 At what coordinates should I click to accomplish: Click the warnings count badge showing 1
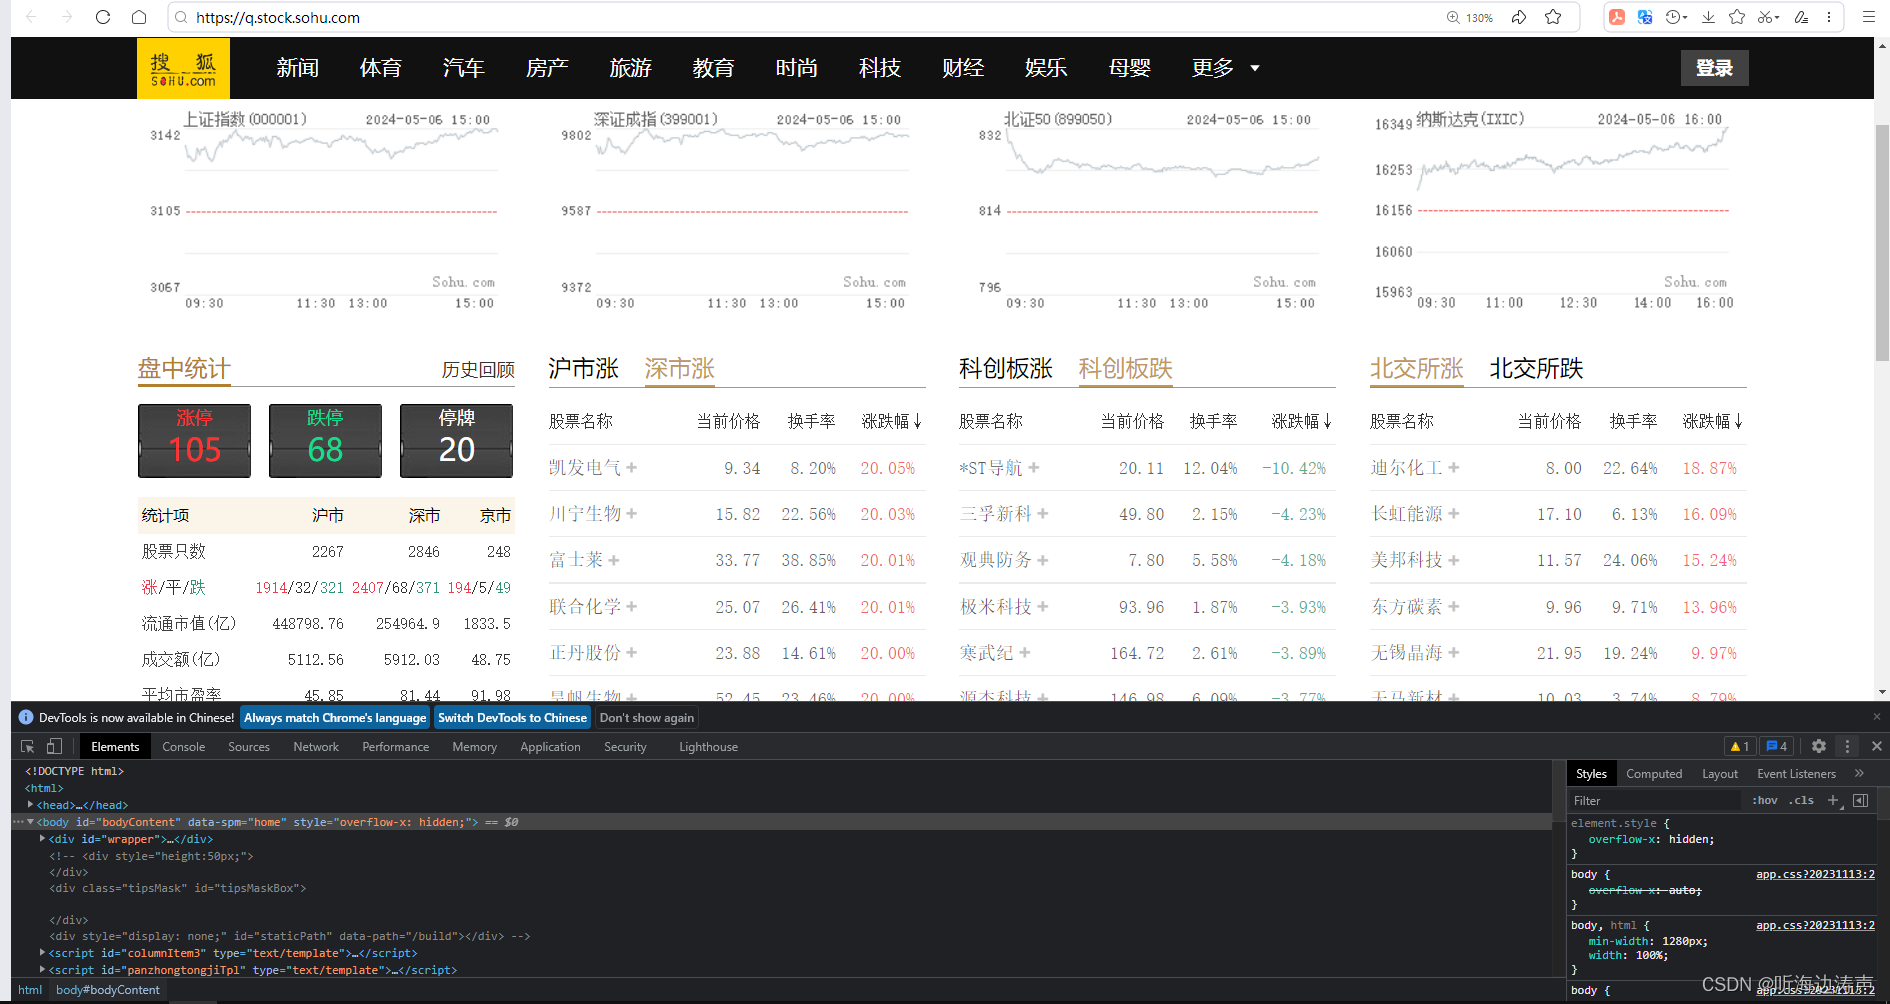[1740, 746]
